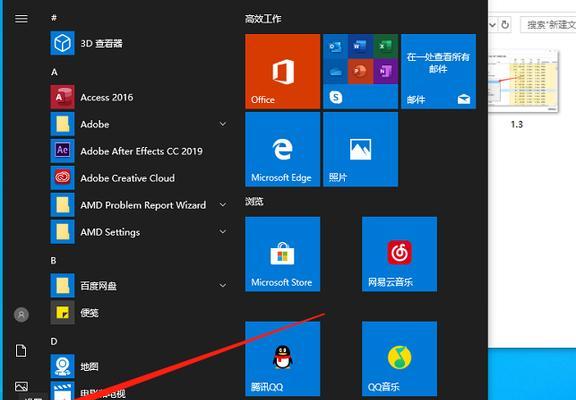
Task: Open the Microsoft Store tile
Action: 282,254
